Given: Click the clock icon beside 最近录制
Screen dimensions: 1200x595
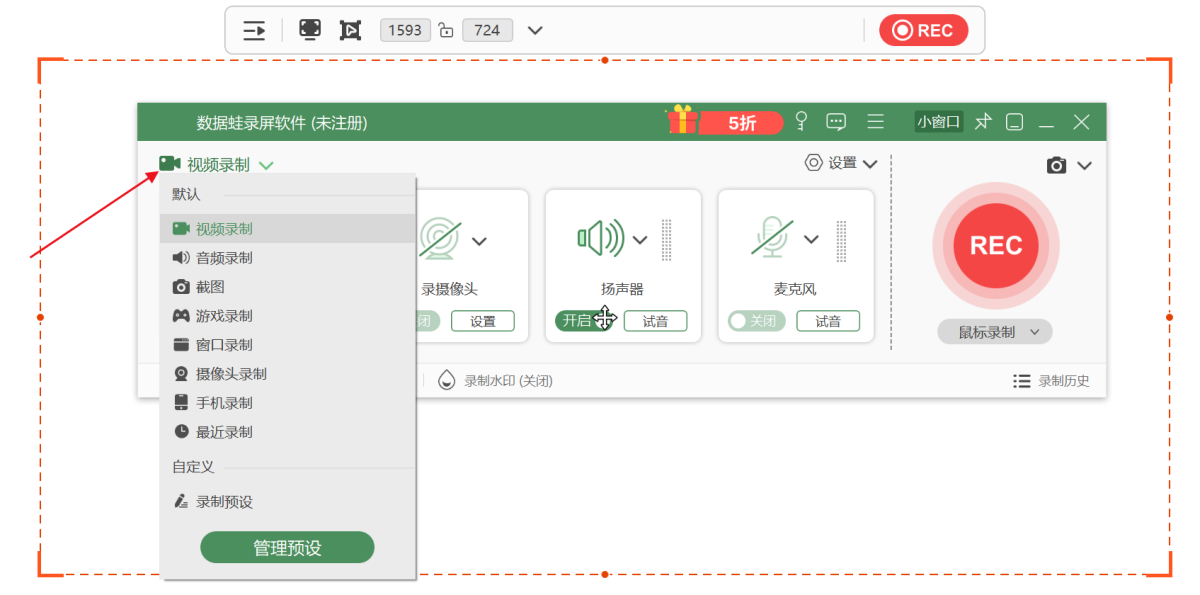Looking at the screenshot, I should (x=181, y=432).
